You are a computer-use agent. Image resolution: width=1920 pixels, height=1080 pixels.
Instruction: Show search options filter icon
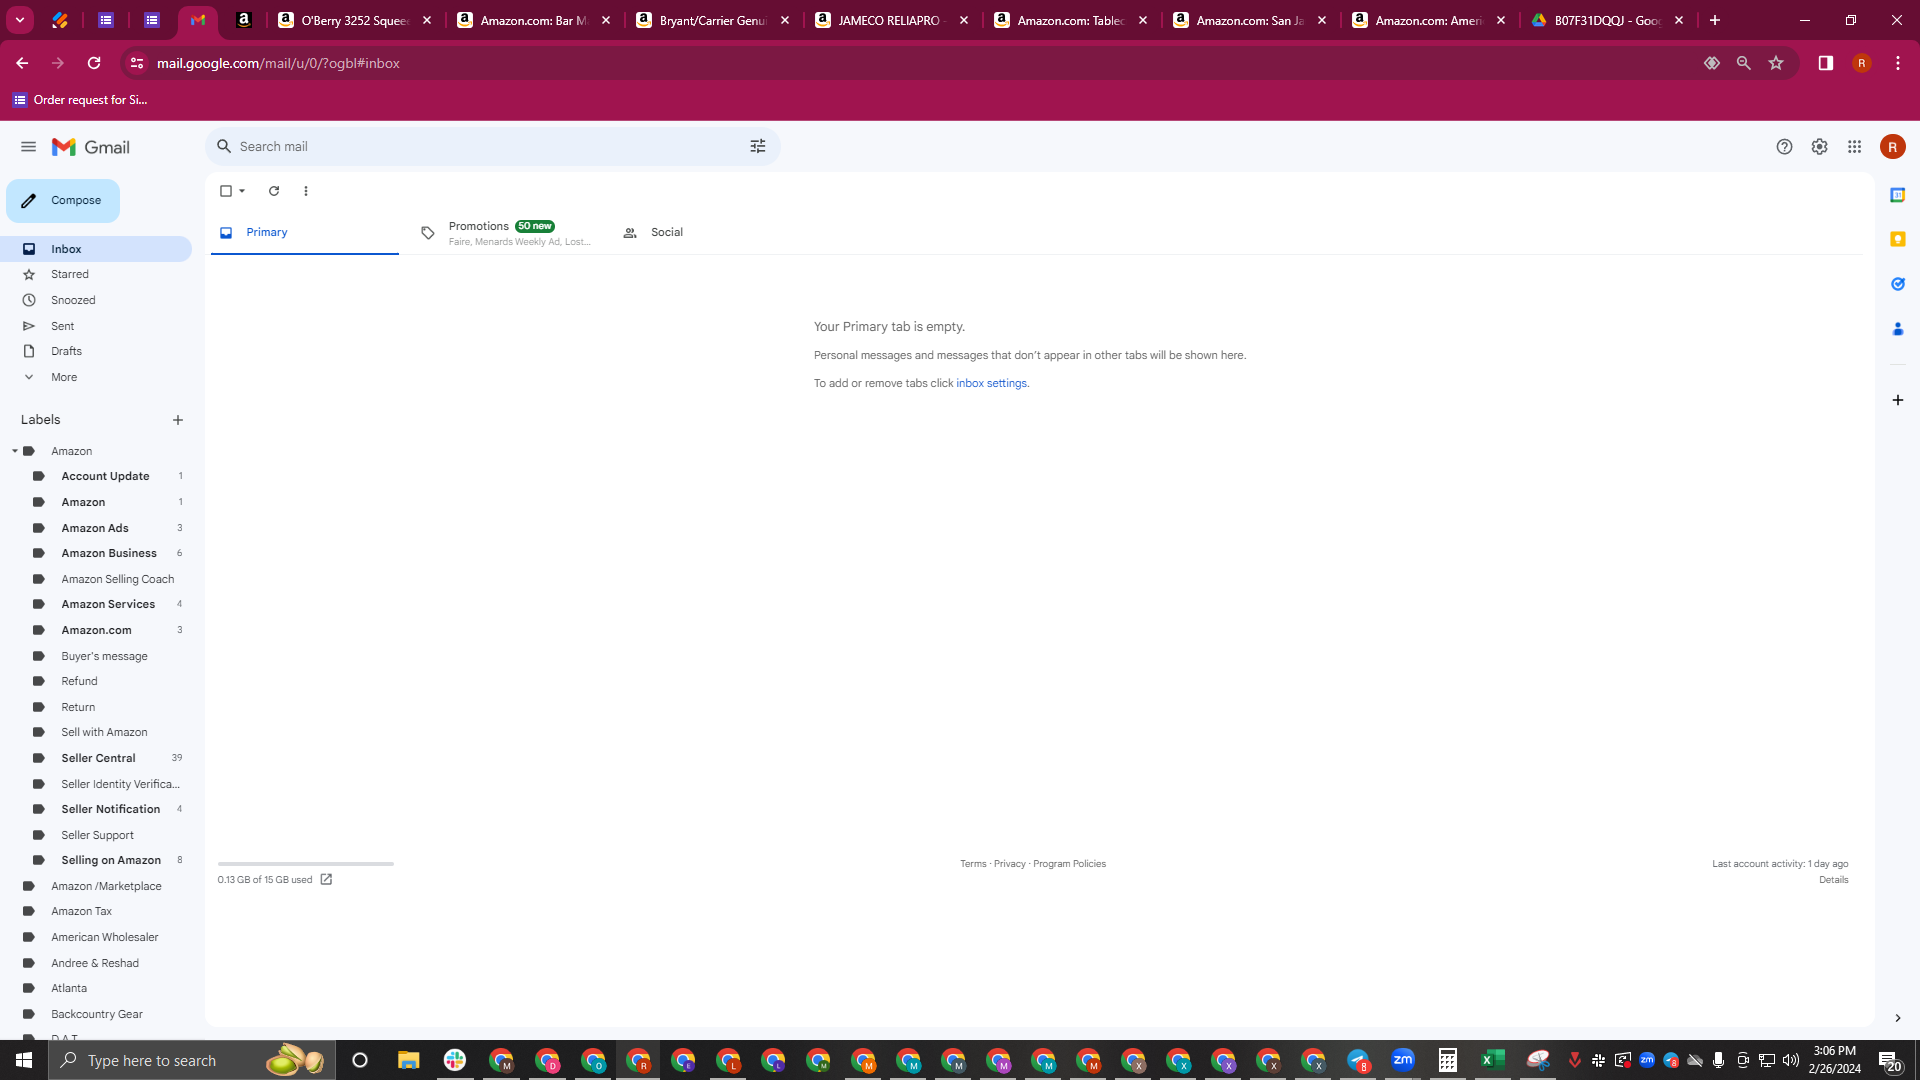[x=758, y=147]
